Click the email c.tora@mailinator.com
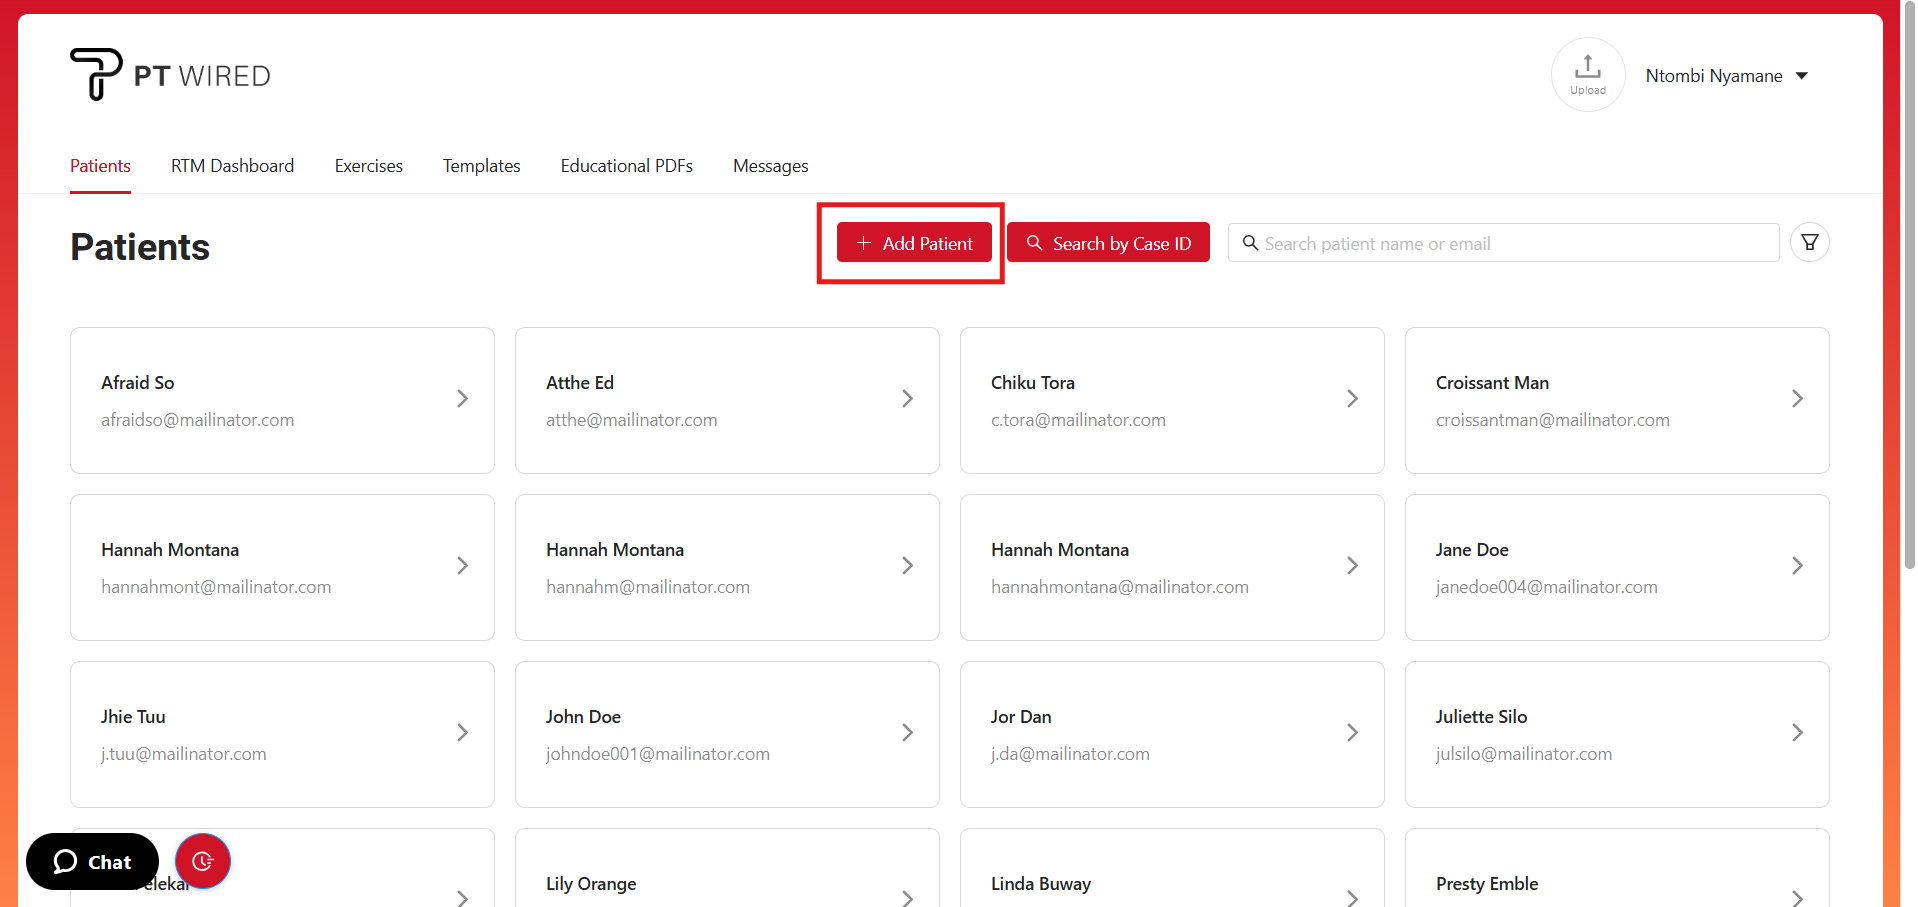 click(x=1078, y=420)
